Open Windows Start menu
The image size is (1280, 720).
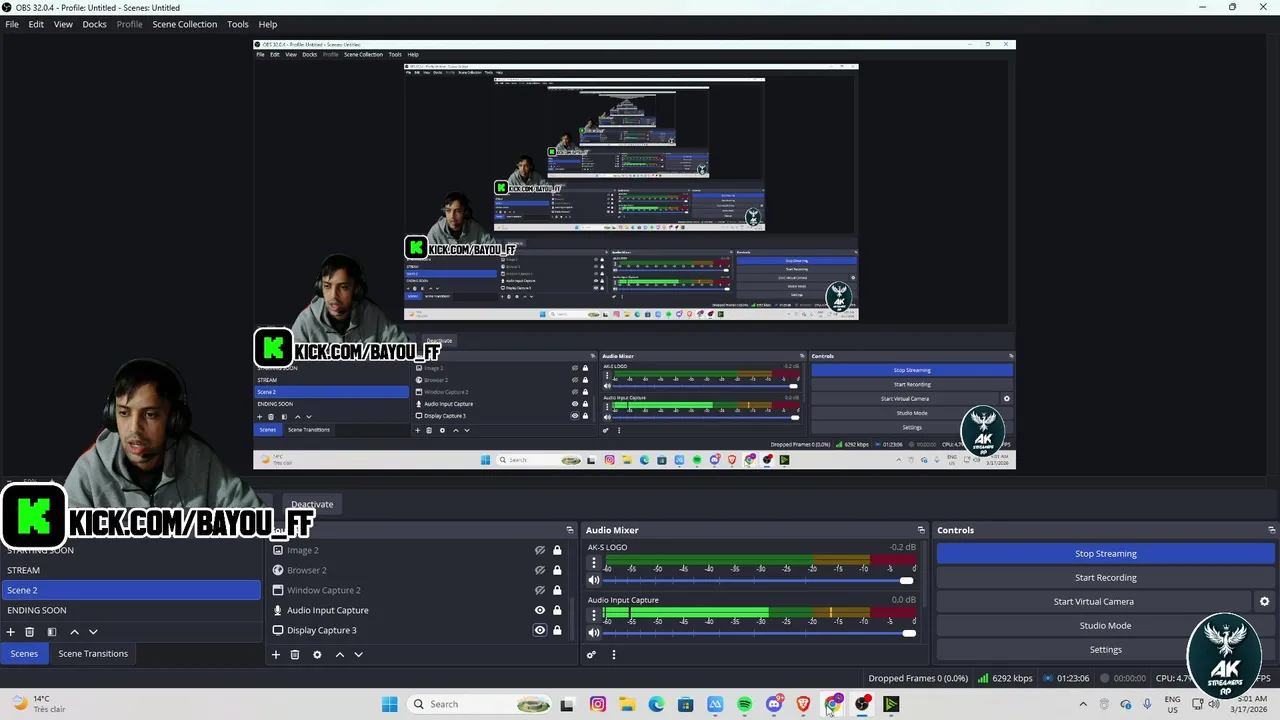click(389, 704)
